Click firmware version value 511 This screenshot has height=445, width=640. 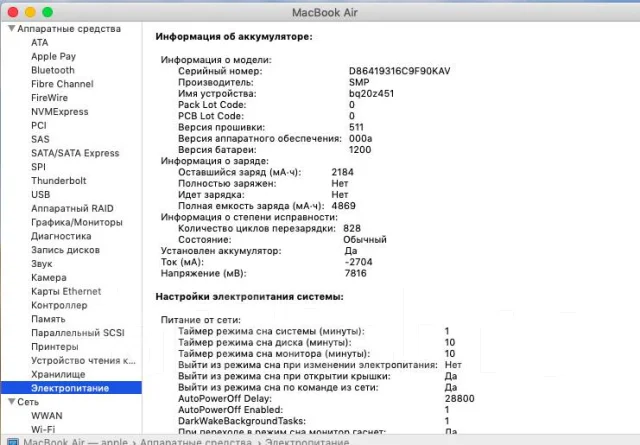click(356, 127)
